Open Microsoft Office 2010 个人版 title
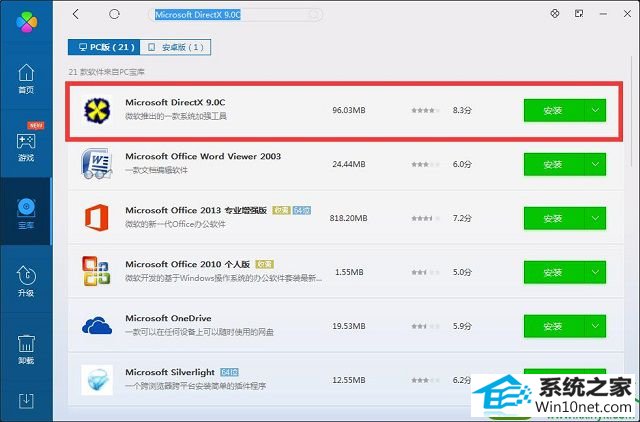This screenshot has width=640, height=422. [x=187, y=264]
